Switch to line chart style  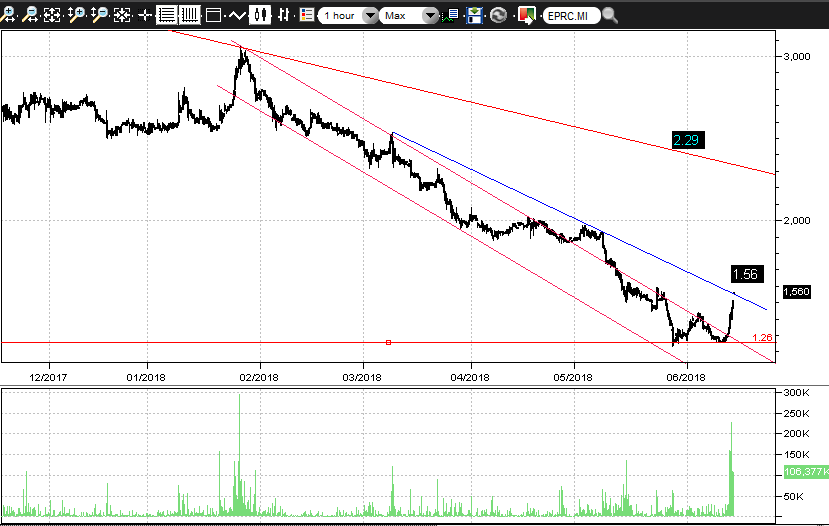[x=237, y=15]
